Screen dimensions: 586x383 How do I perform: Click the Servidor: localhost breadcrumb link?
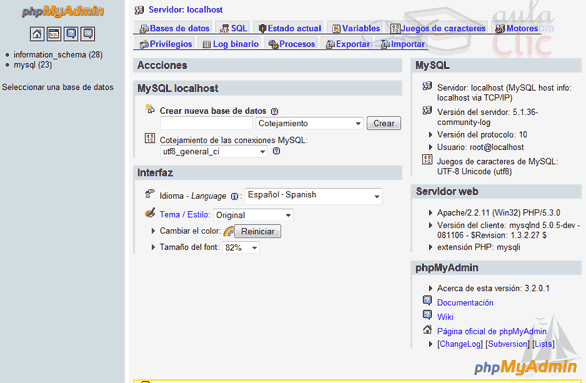pyautogui.click(x=185, y=10)
